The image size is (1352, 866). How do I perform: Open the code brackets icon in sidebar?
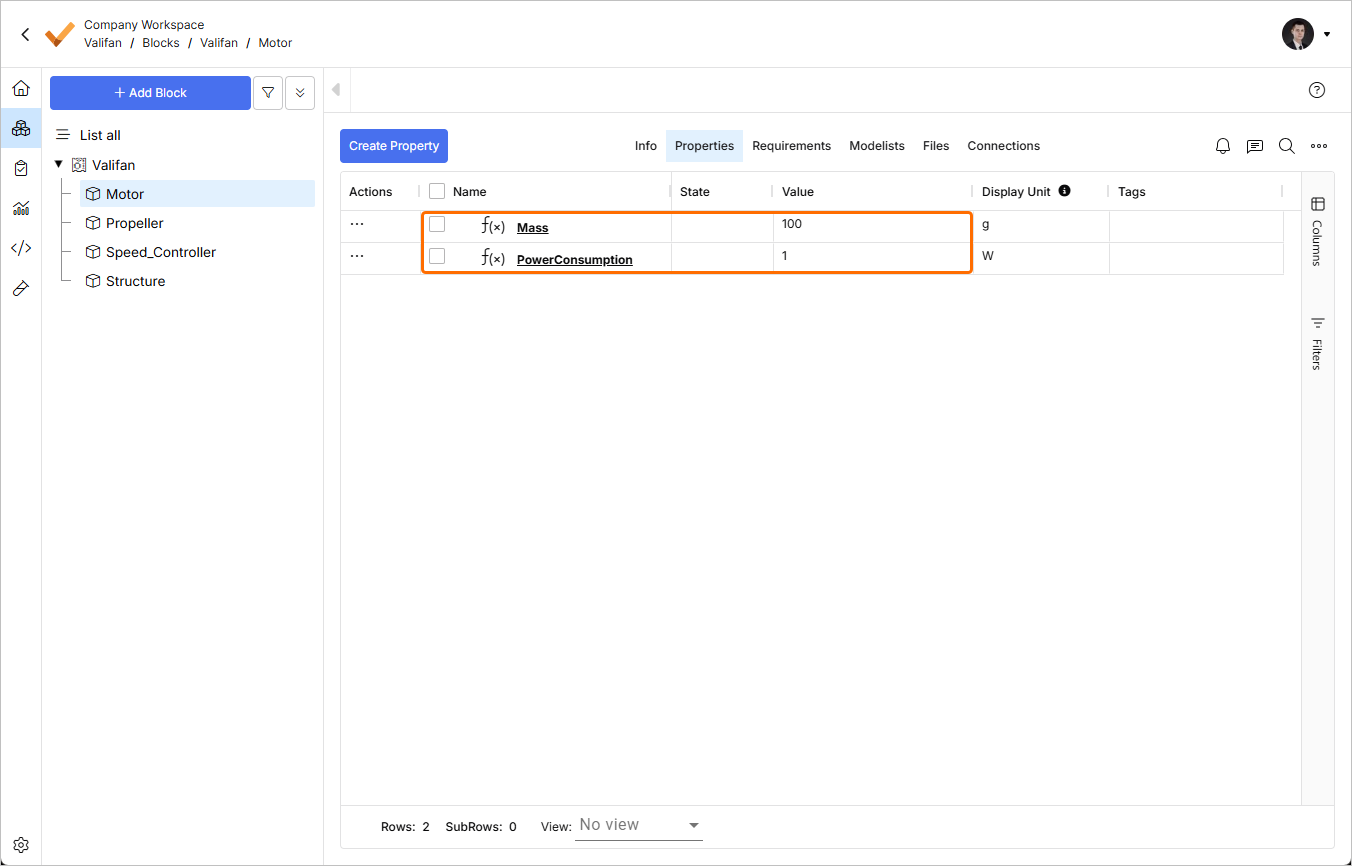pyautogui.click(x=21, y=248)
